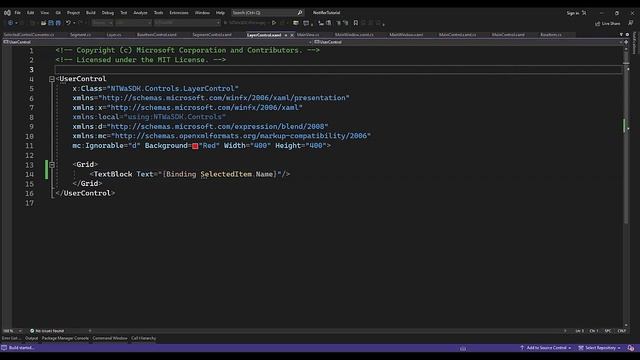Image resolution: width=640 pixels, height=360 pixels.
Task: Open the Command Window tab
Action: [110, 338]
